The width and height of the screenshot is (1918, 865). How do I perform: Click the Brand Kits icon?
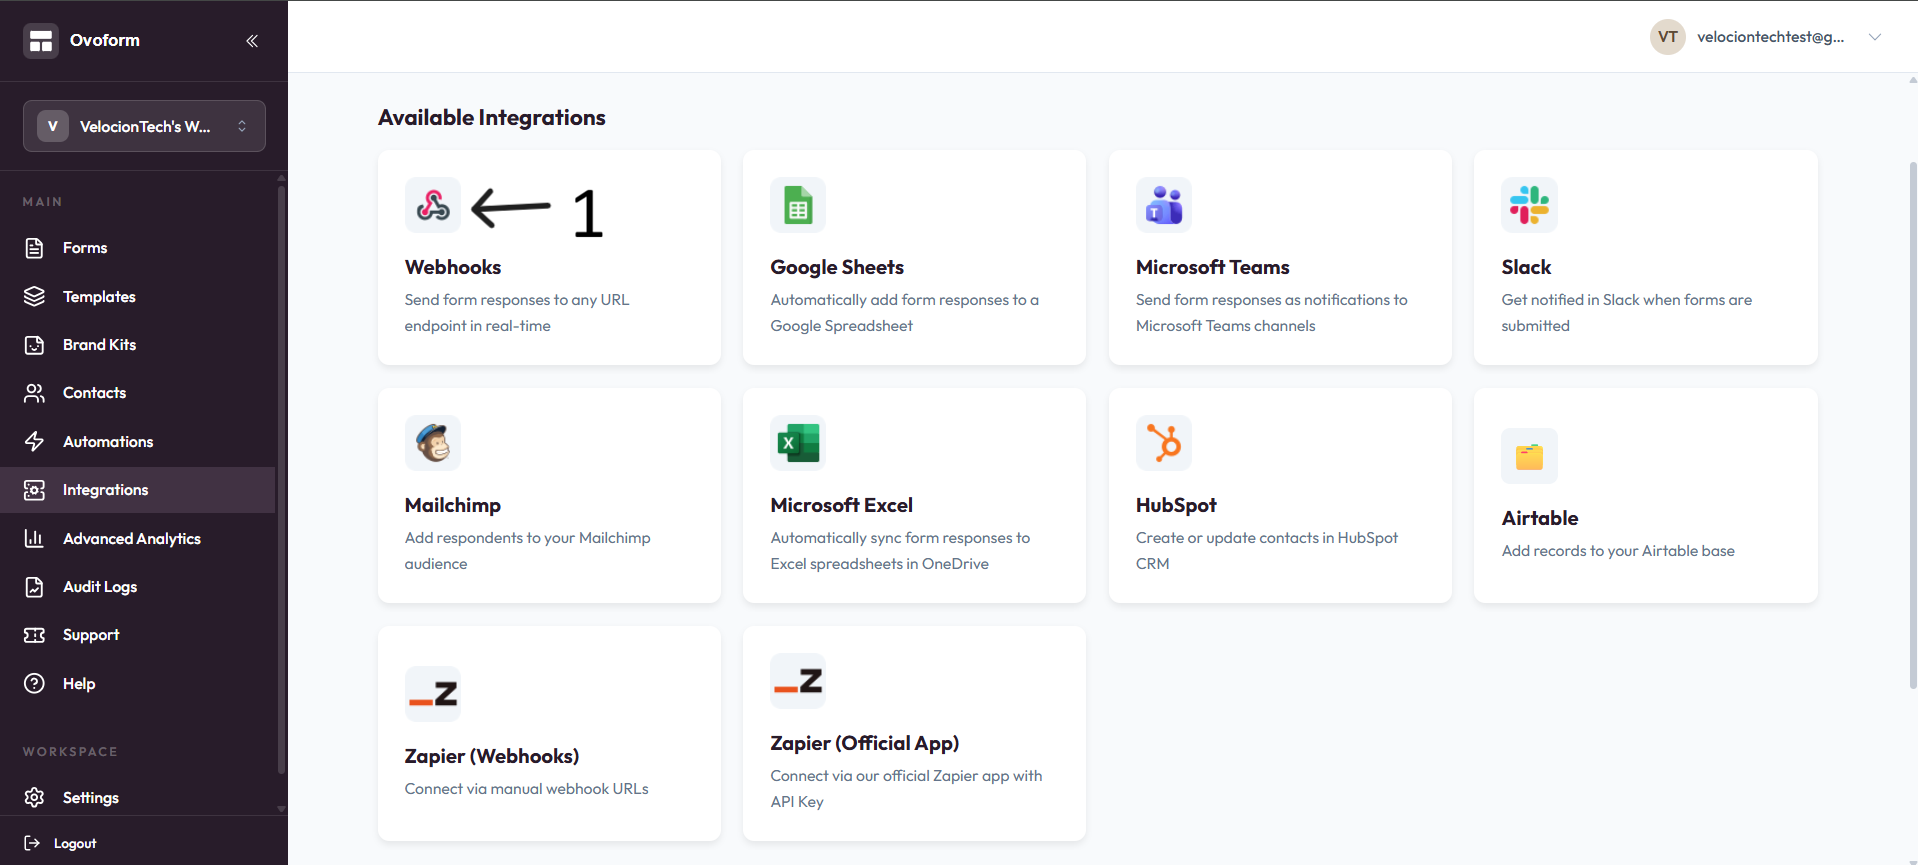click(x=34, y=345)
